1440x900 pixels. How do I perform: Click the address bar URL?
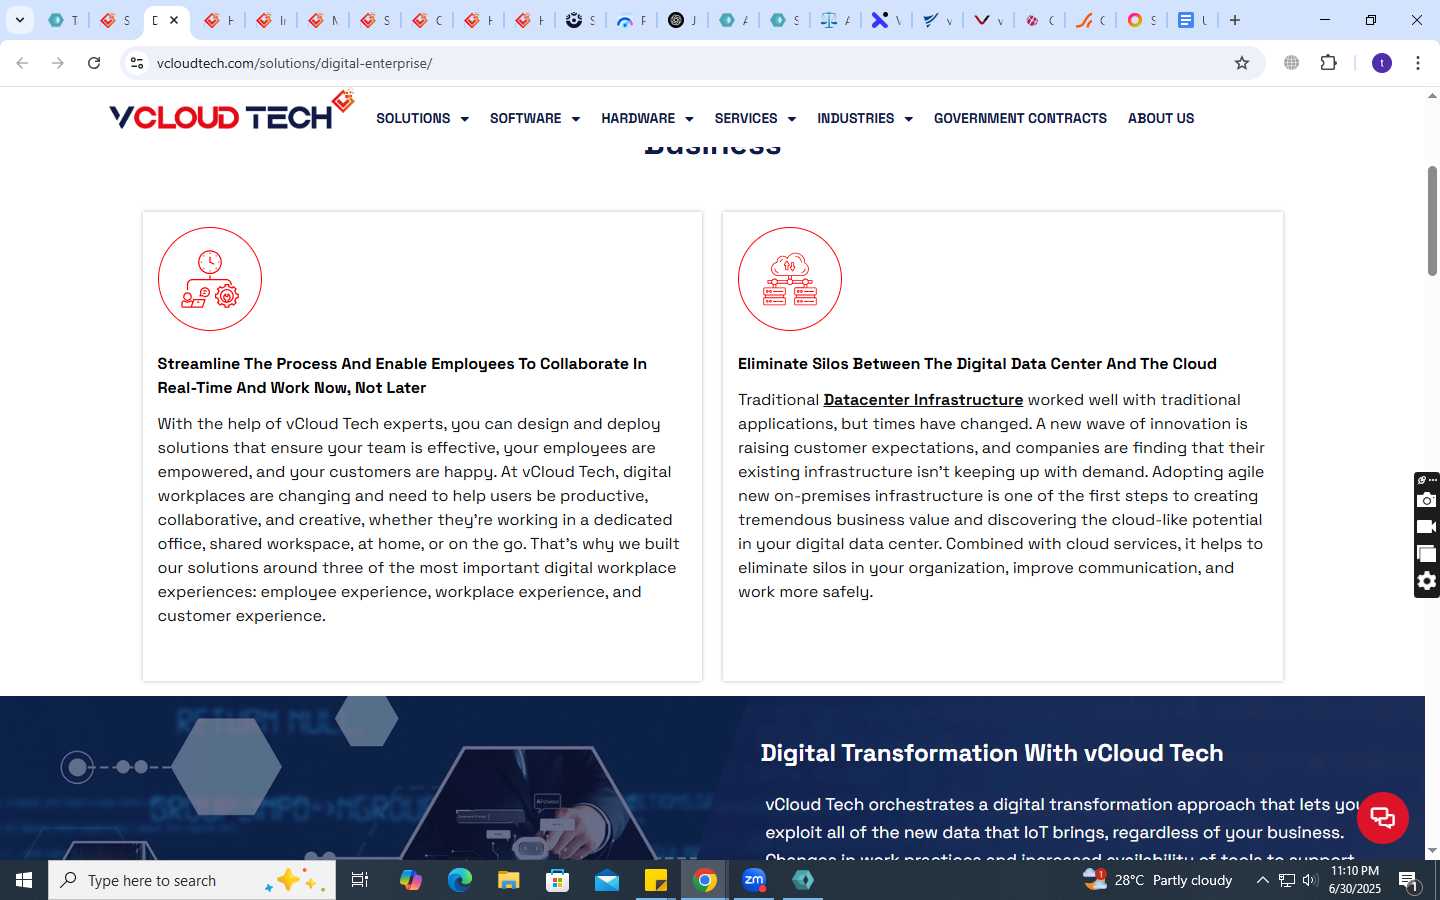(x=294, y=63)
